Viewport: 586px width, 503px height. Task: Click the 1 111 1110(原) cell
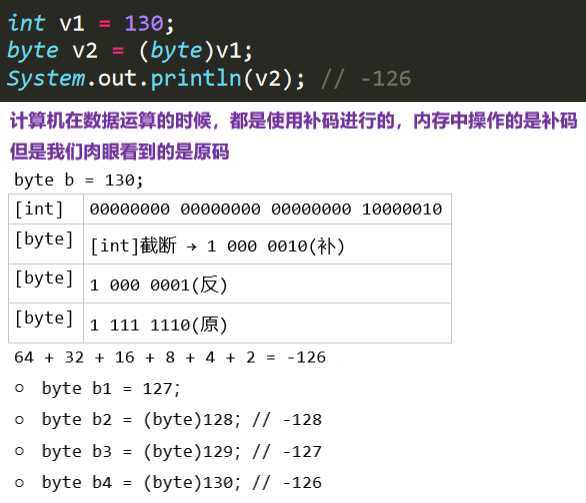click(267, 323)
